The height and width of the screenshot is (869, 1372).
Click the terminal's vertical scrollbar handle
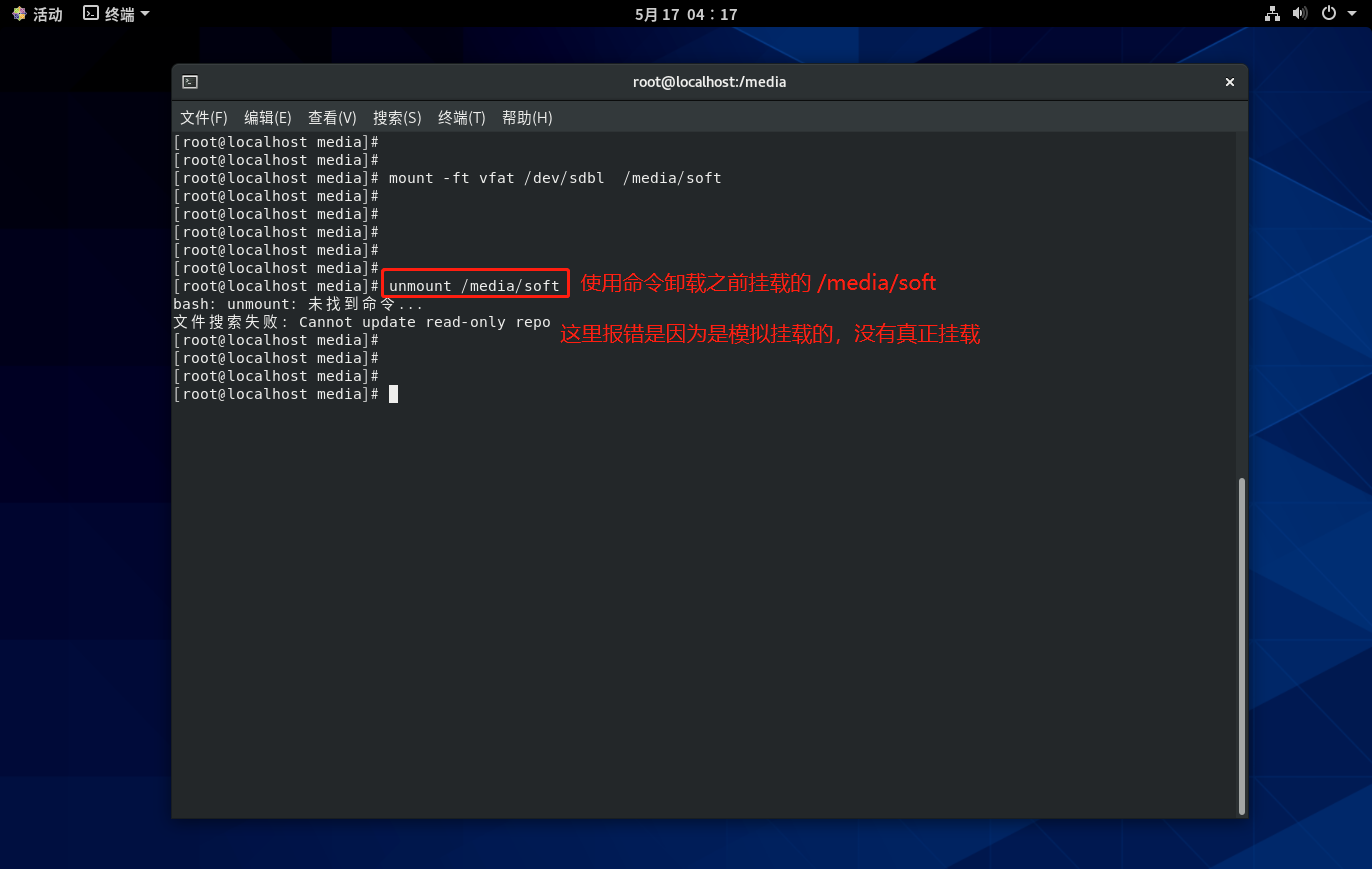(x=1242, y=644)
